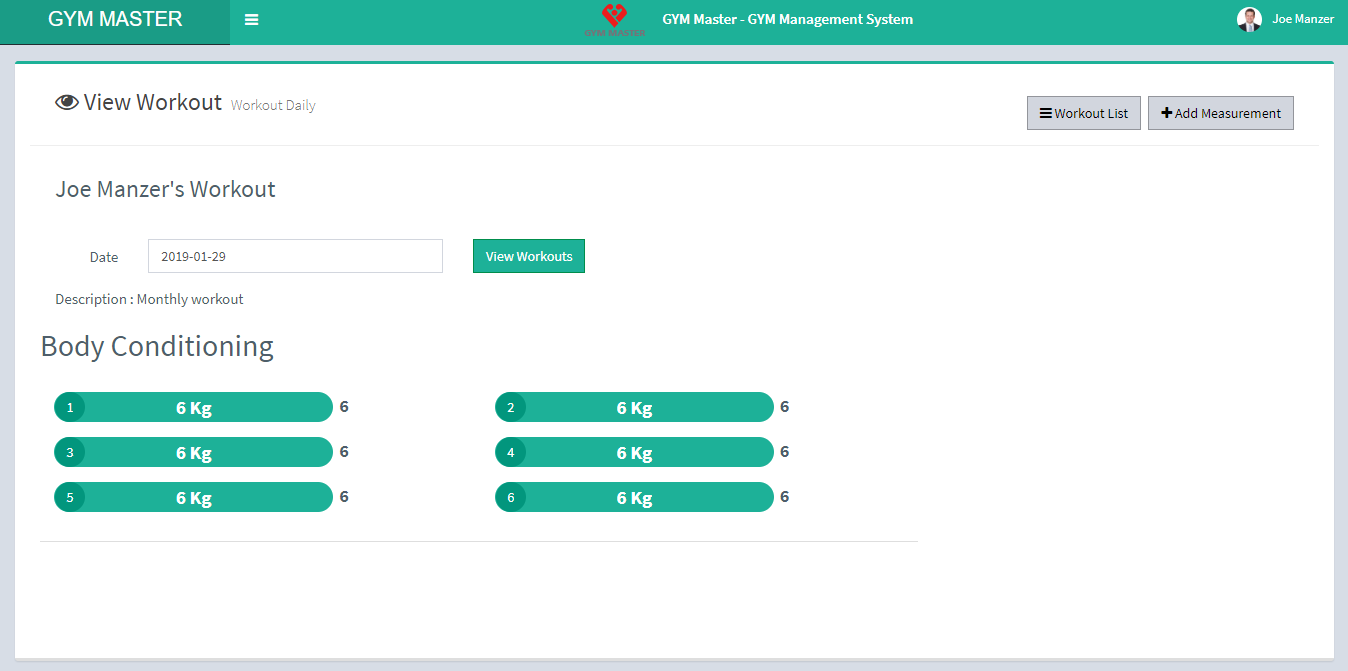Click the plus icon in Add Measurement
Viewport: 1348px width, 671px height.
(1166, 113)
